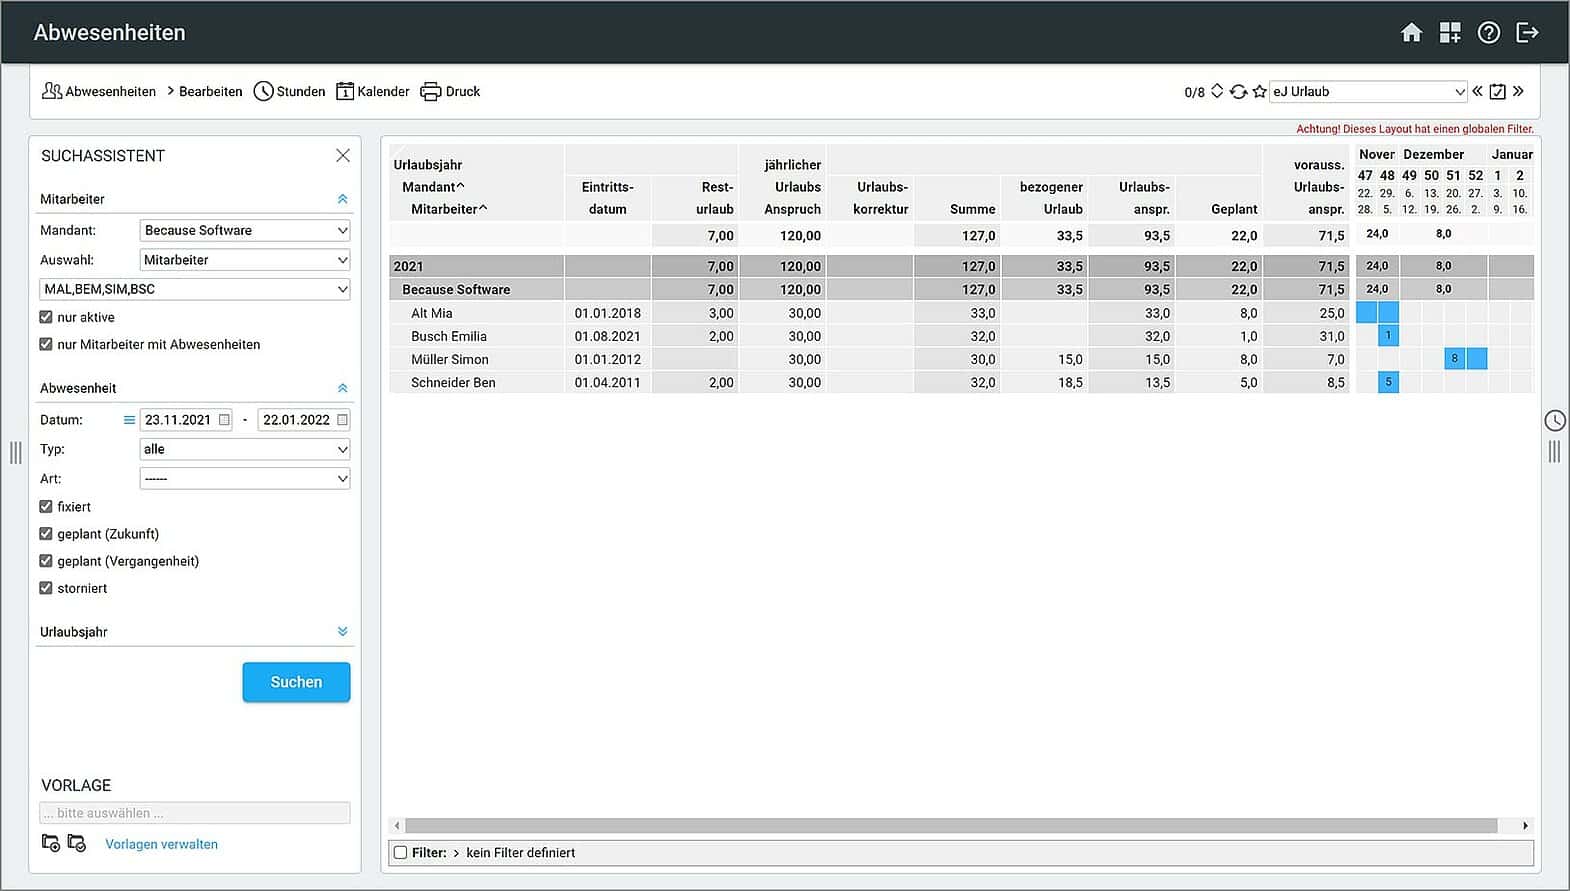Toggle the 'storniert' checkbox
This screenshot has height=891, width=1570.
click(x=46, y=588)
